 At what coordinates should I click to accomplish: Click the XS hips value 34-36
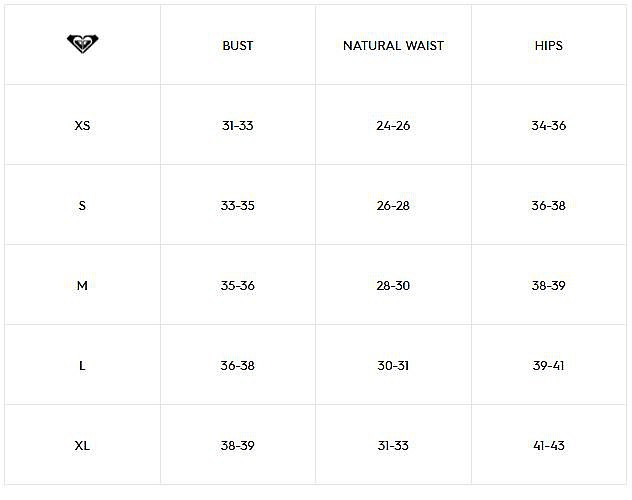[x=549, y=126]
